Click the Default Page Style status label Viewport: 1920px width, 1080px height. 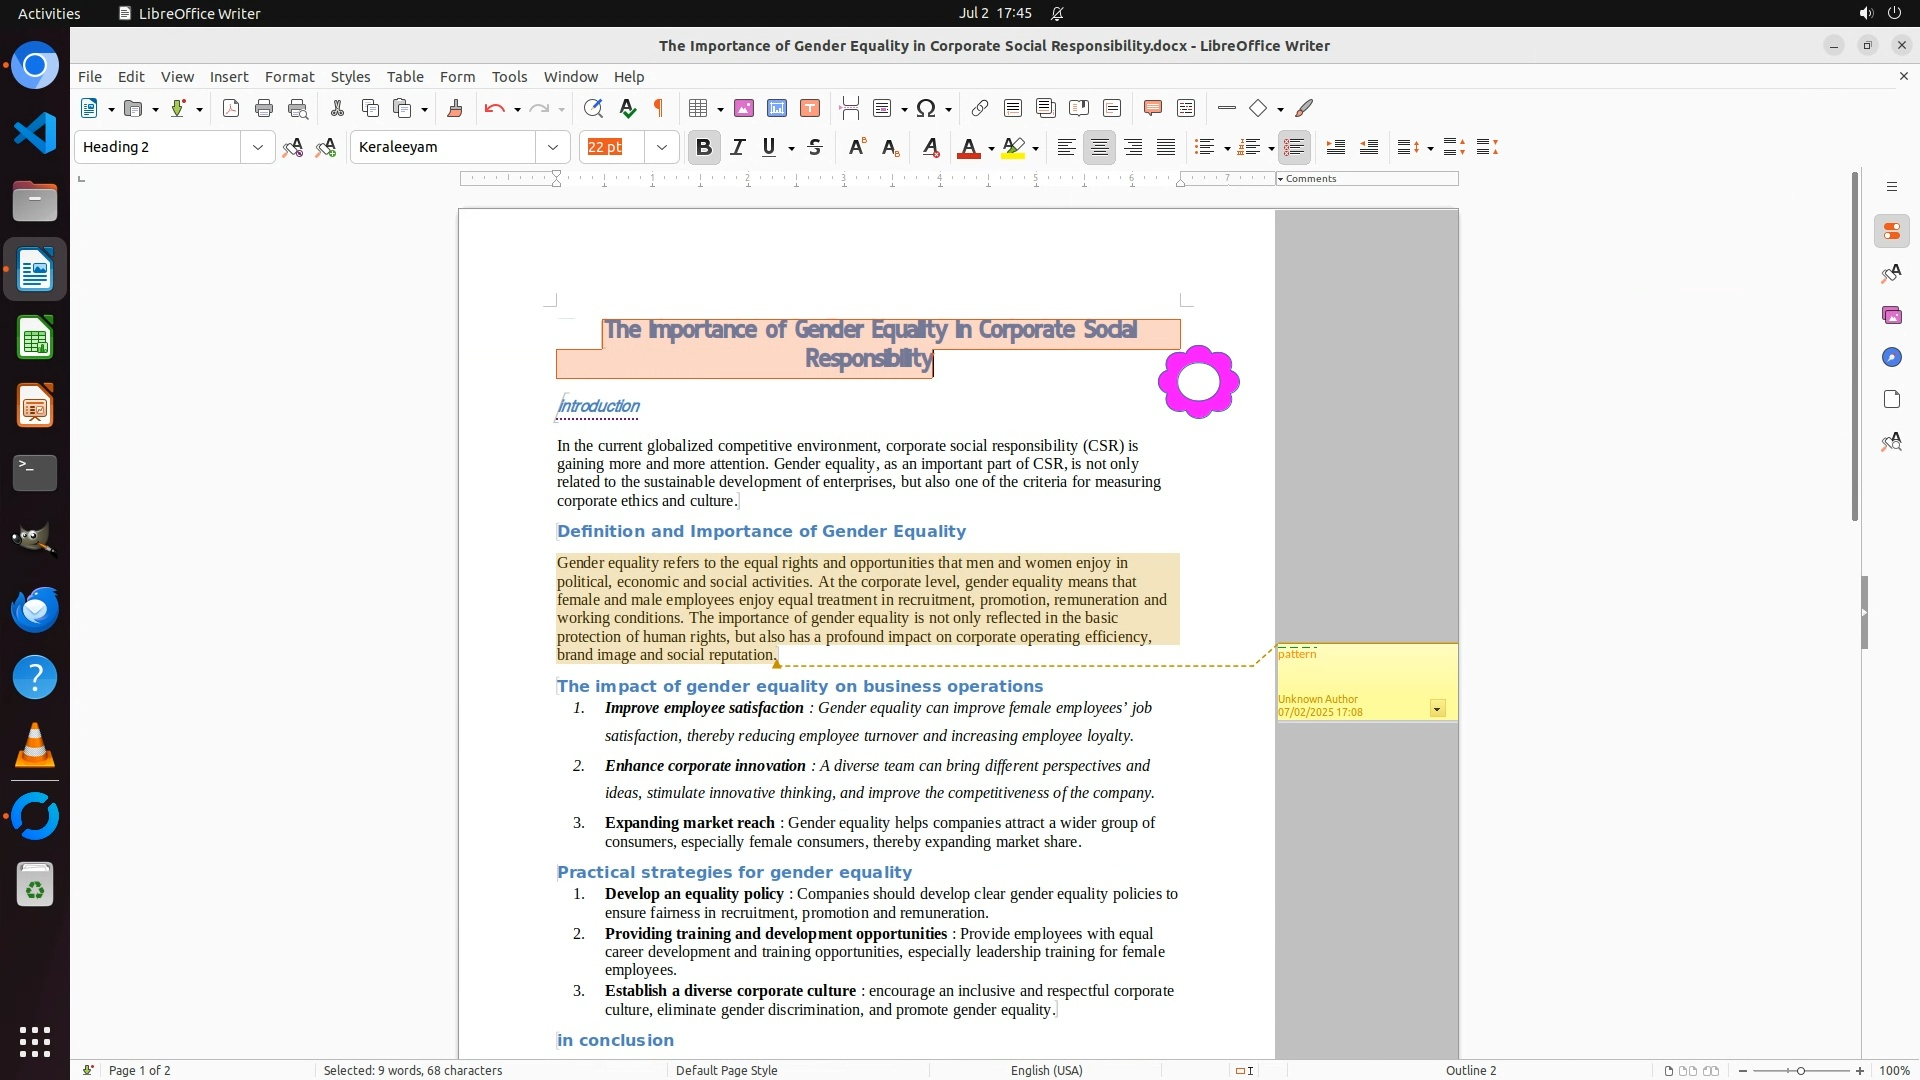pos(726,1070)
